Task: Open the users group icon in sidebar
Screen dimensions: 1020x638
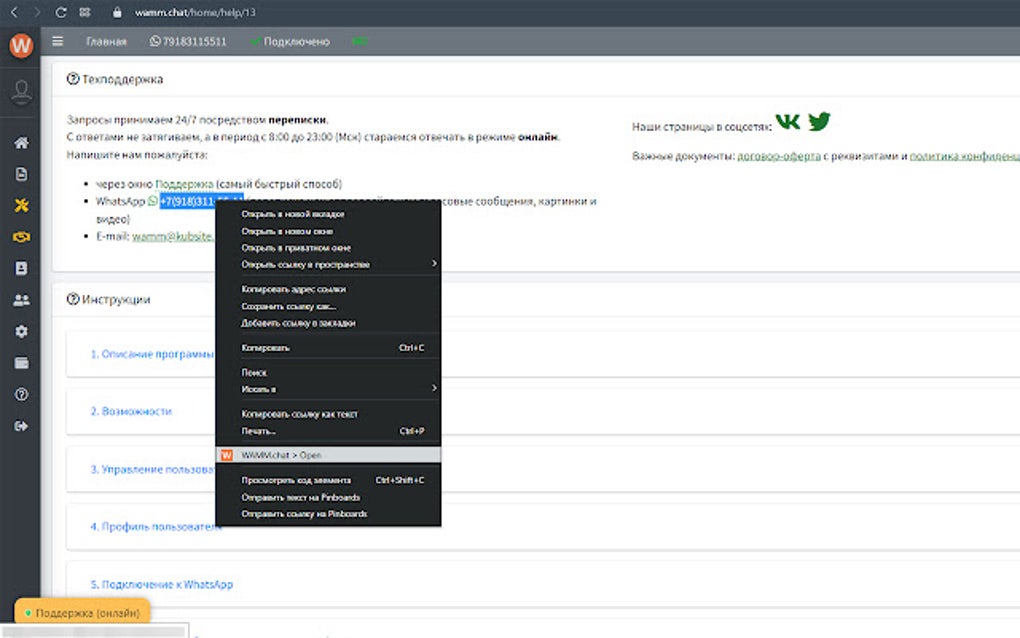Action: click(21, 300)
